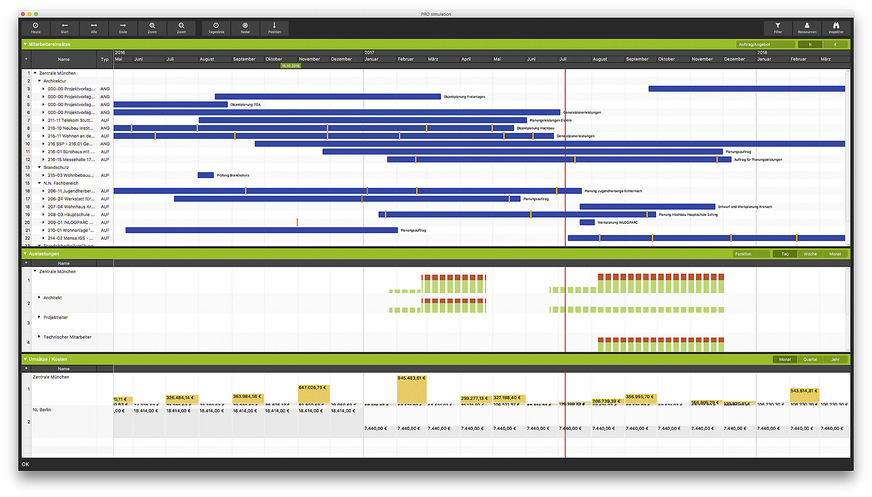
Task: Set Umsätze view to Quartal
Action: coord(810,359)
